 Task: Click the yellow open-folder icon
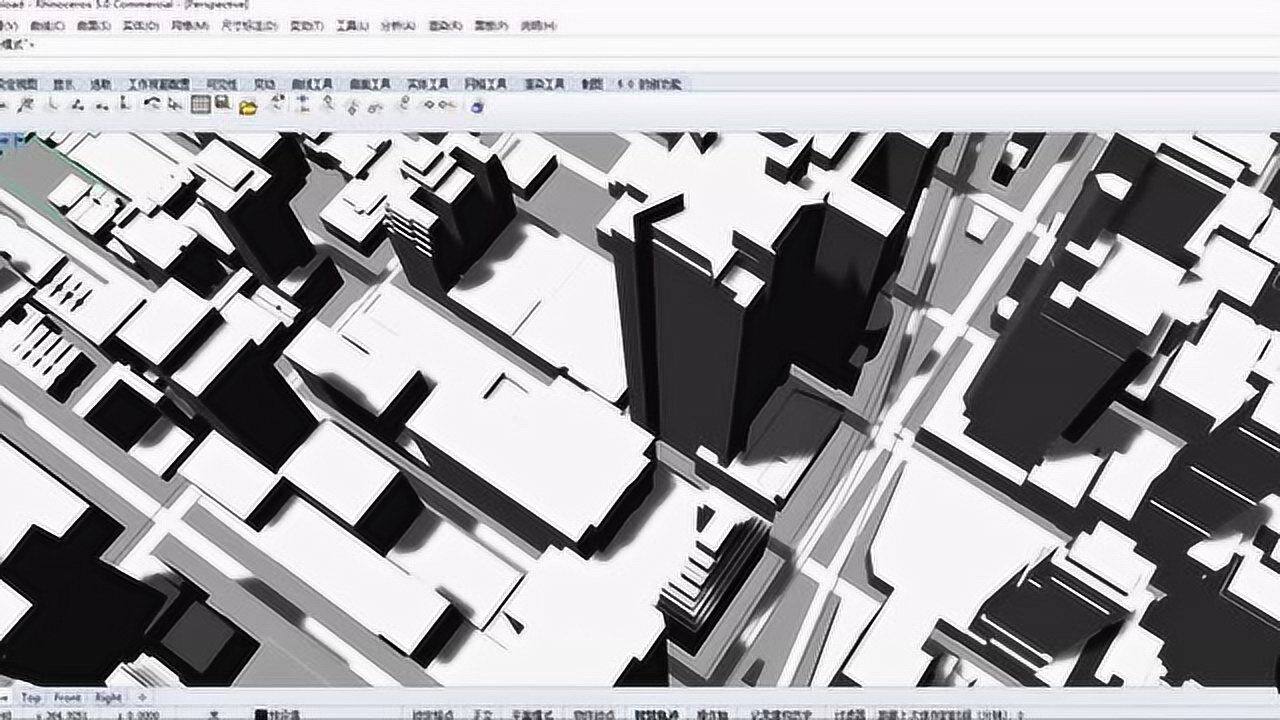(248, 106)
